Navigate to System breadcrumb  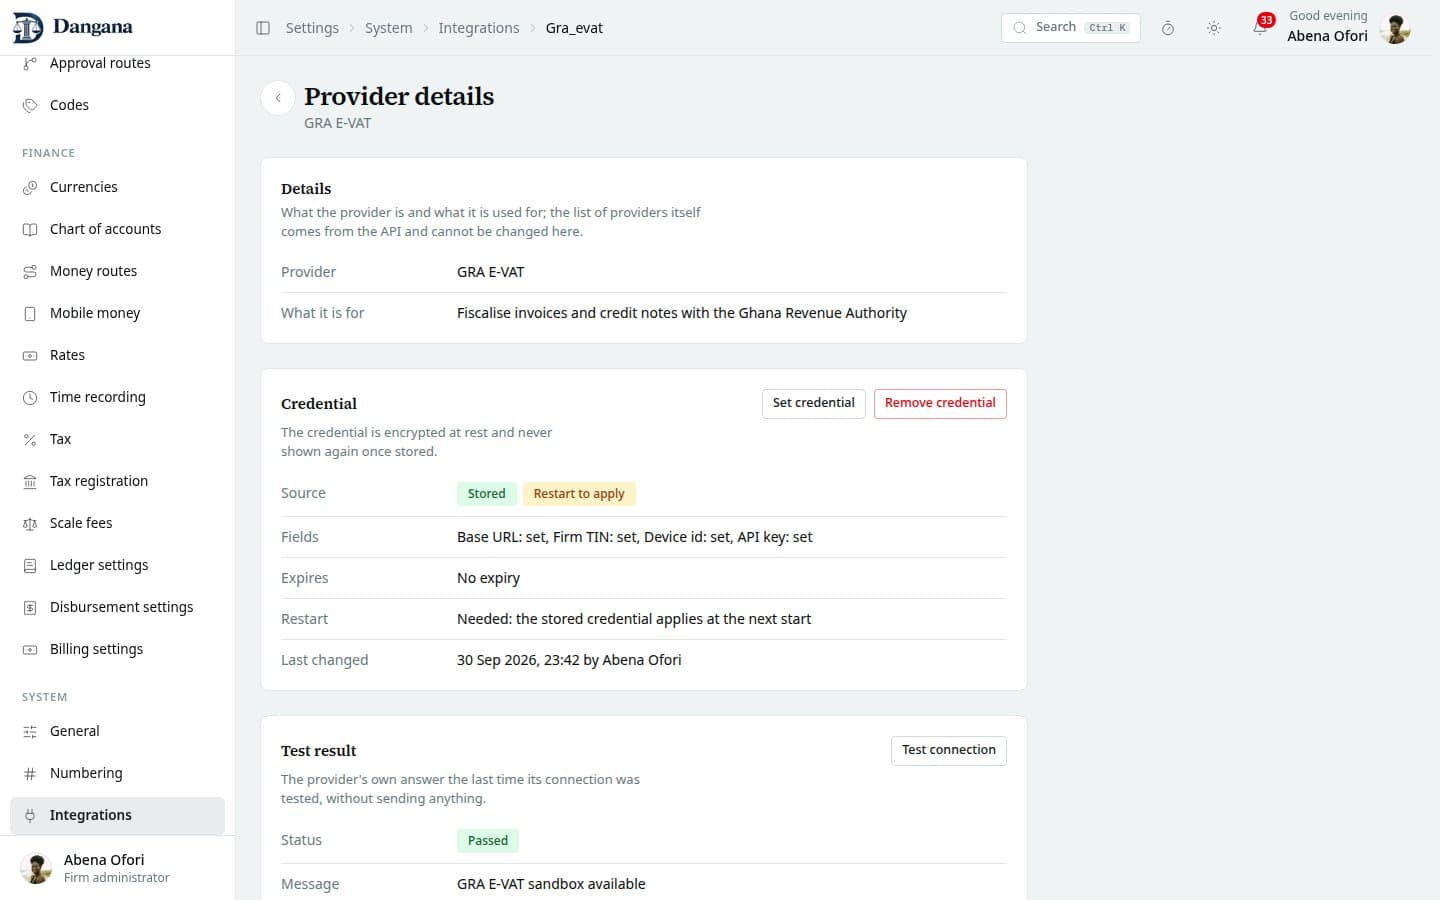click(388, 28)
